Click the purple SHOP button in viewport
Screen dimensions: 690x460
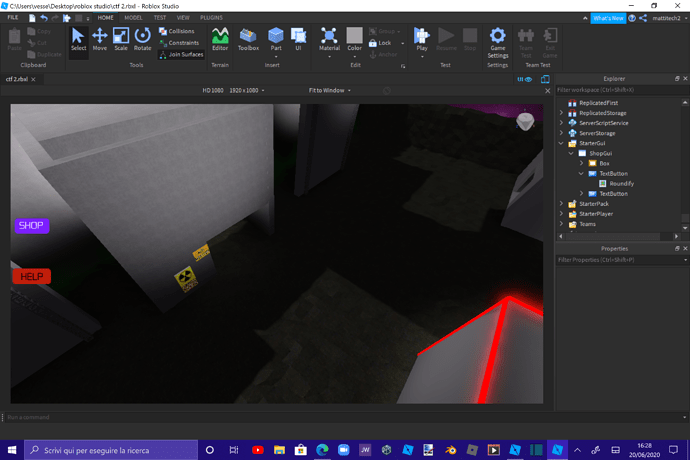click(32, 226)
